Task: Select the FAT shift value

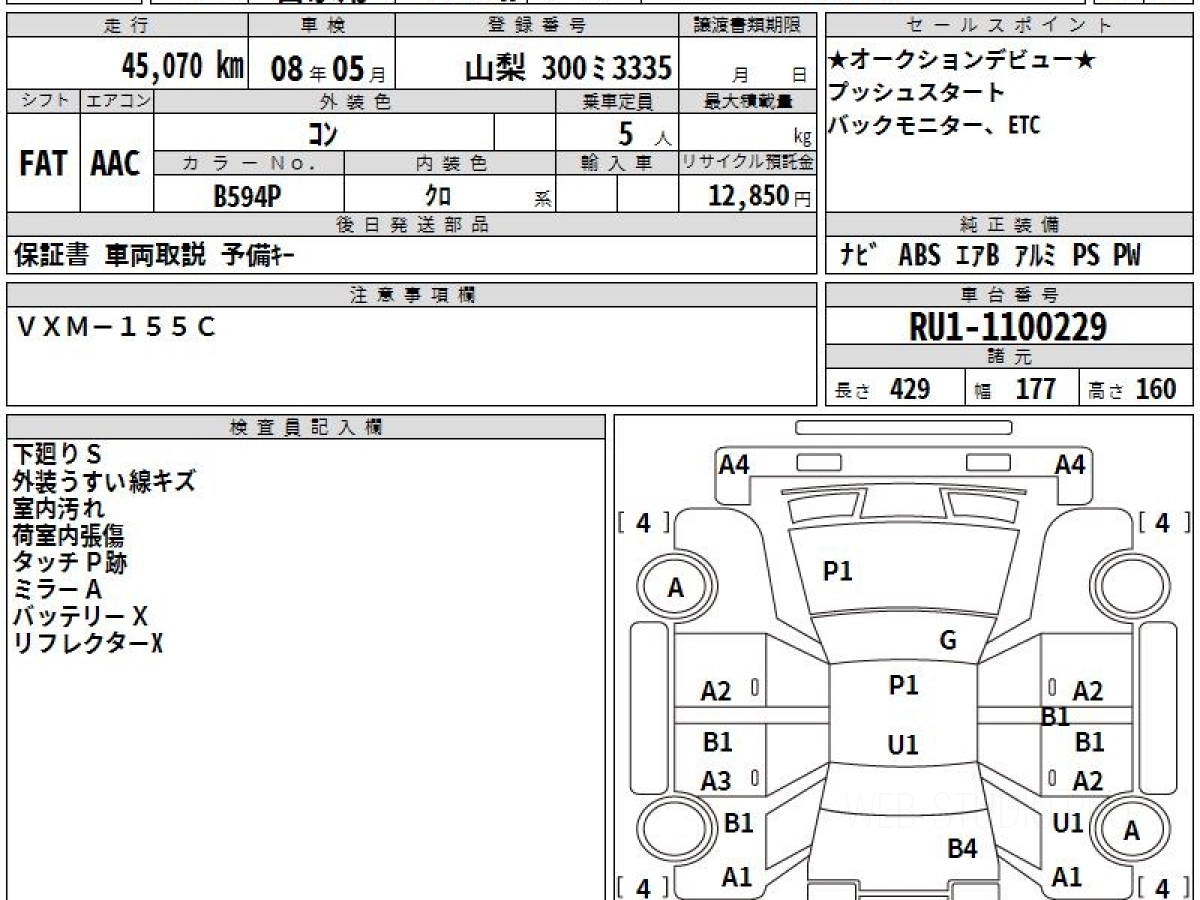Action: [43, 164]
